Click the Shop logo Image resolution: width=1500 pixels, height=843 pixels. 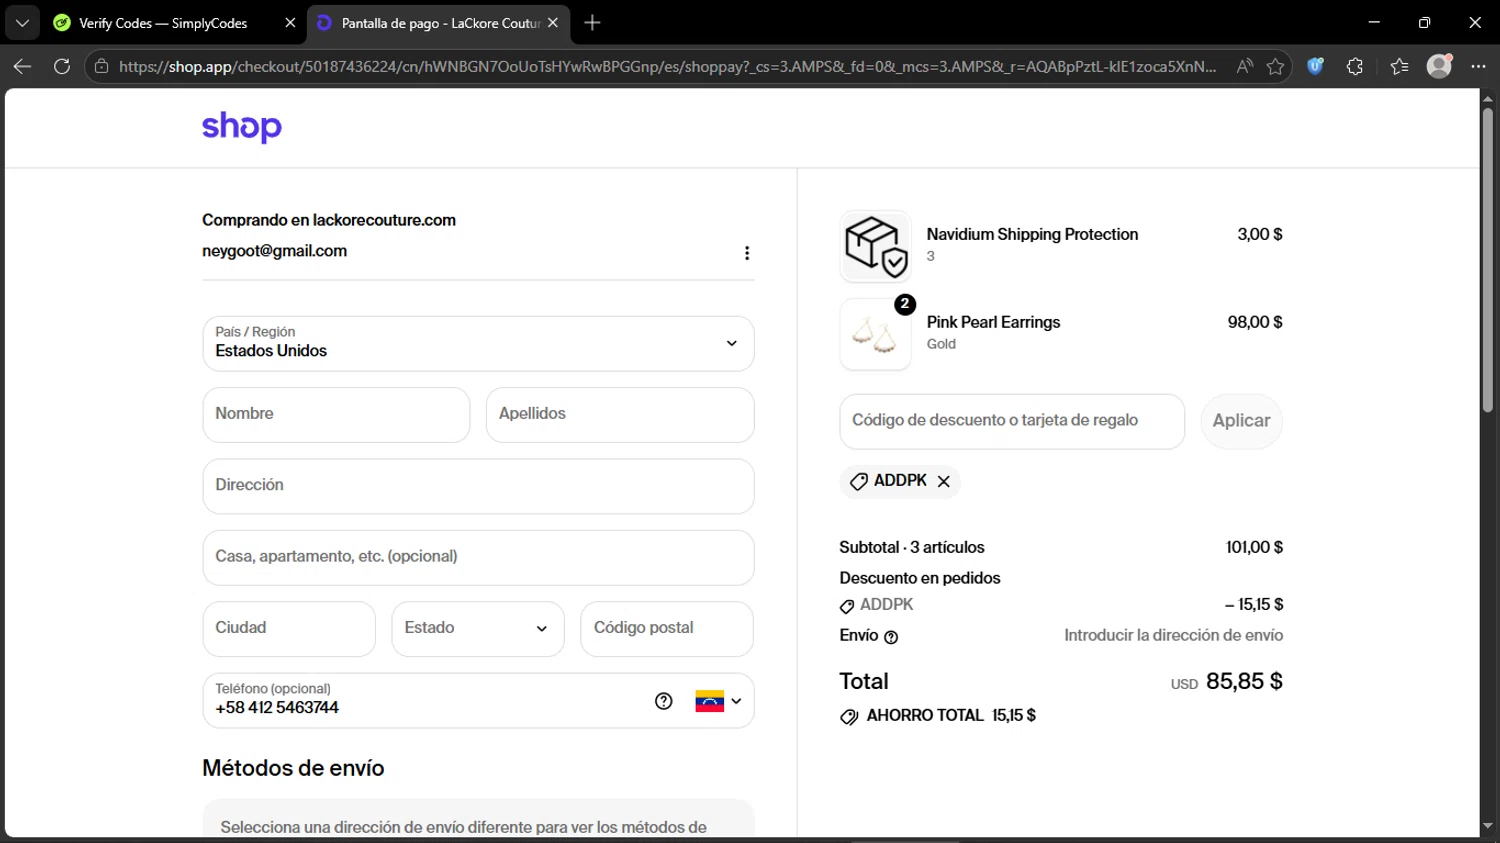[242, 127]
